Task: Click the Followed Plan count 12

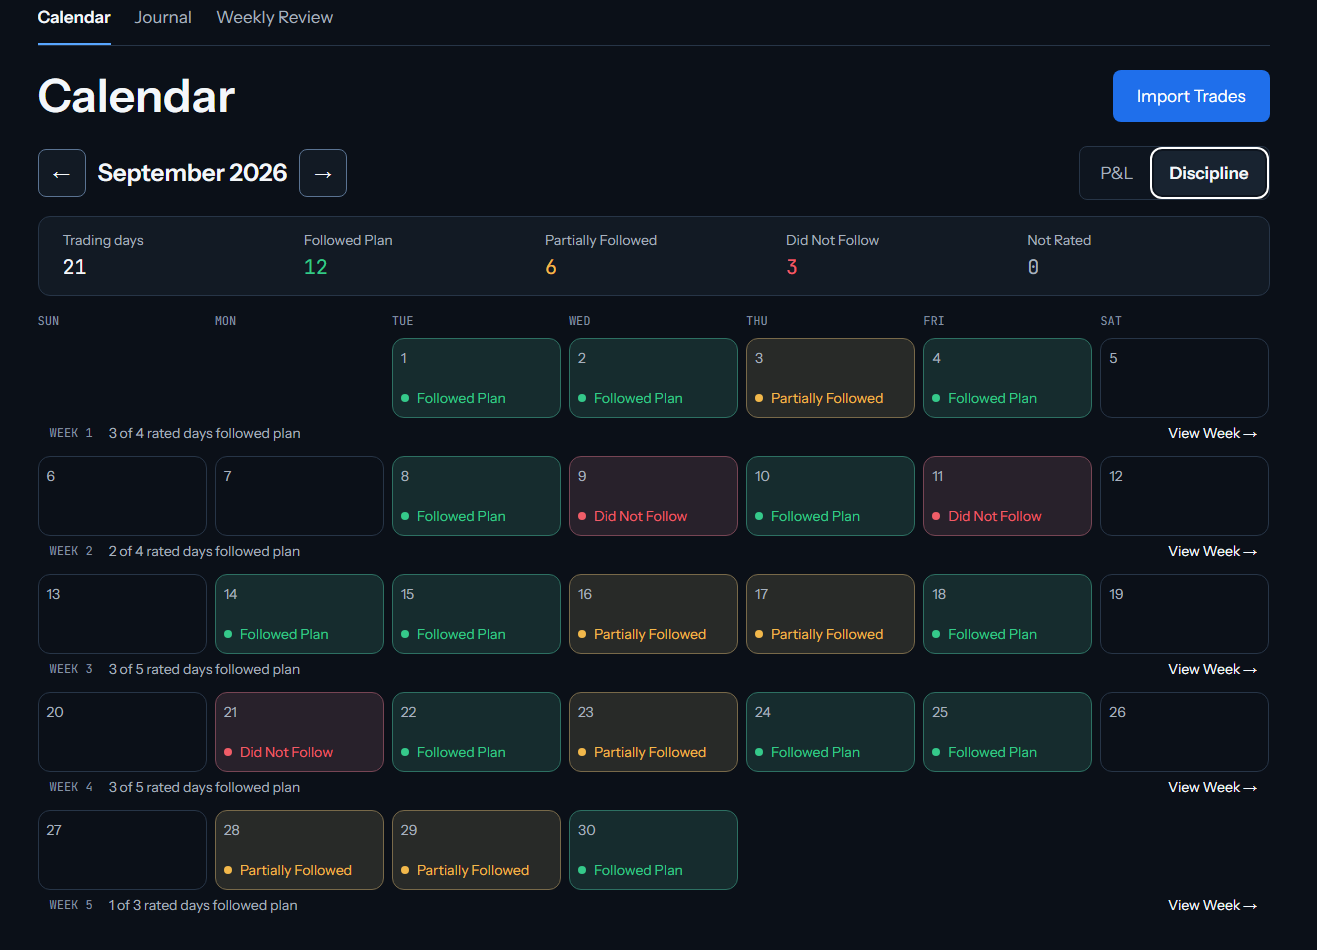Action: pyautogui.click(x=316, y=267)
